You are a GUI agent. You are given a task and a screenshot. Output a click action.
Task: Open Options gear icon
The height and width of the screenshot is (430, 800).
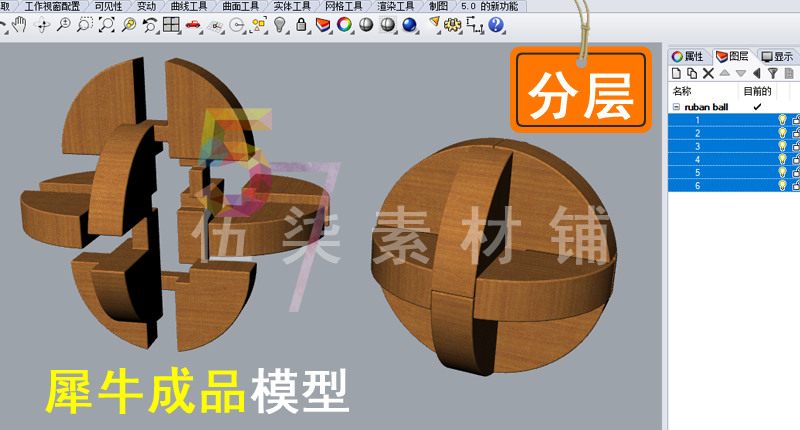coord(453,24)
